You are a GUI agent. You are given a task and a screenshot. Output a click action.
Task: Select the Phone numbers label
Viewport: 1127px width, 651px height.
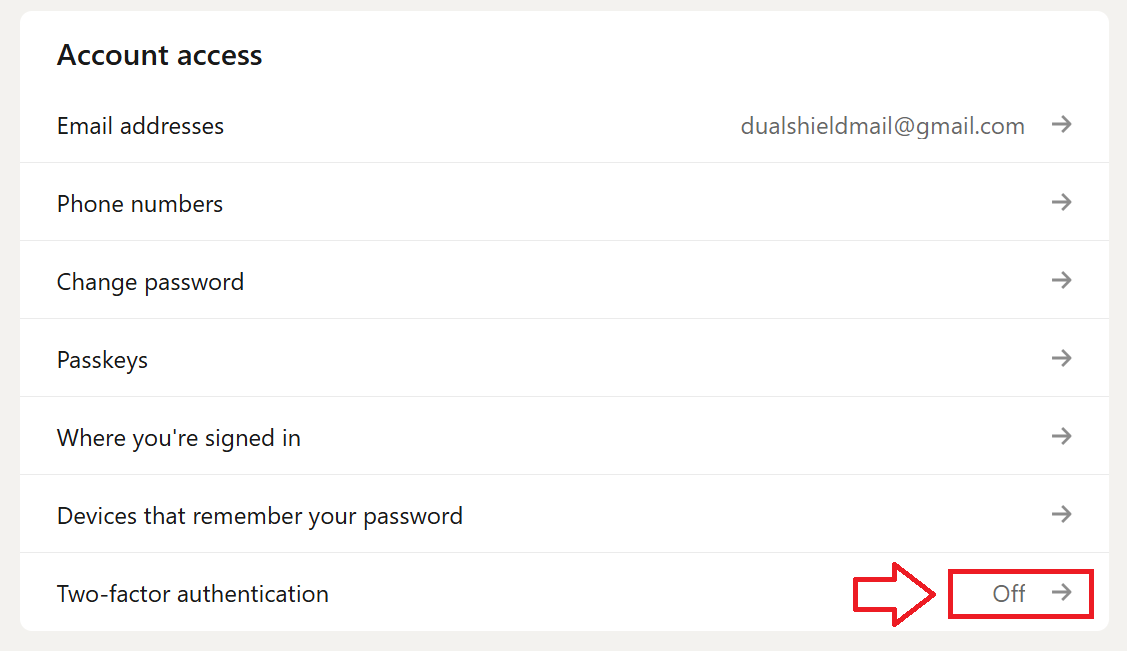pos(140,204)
